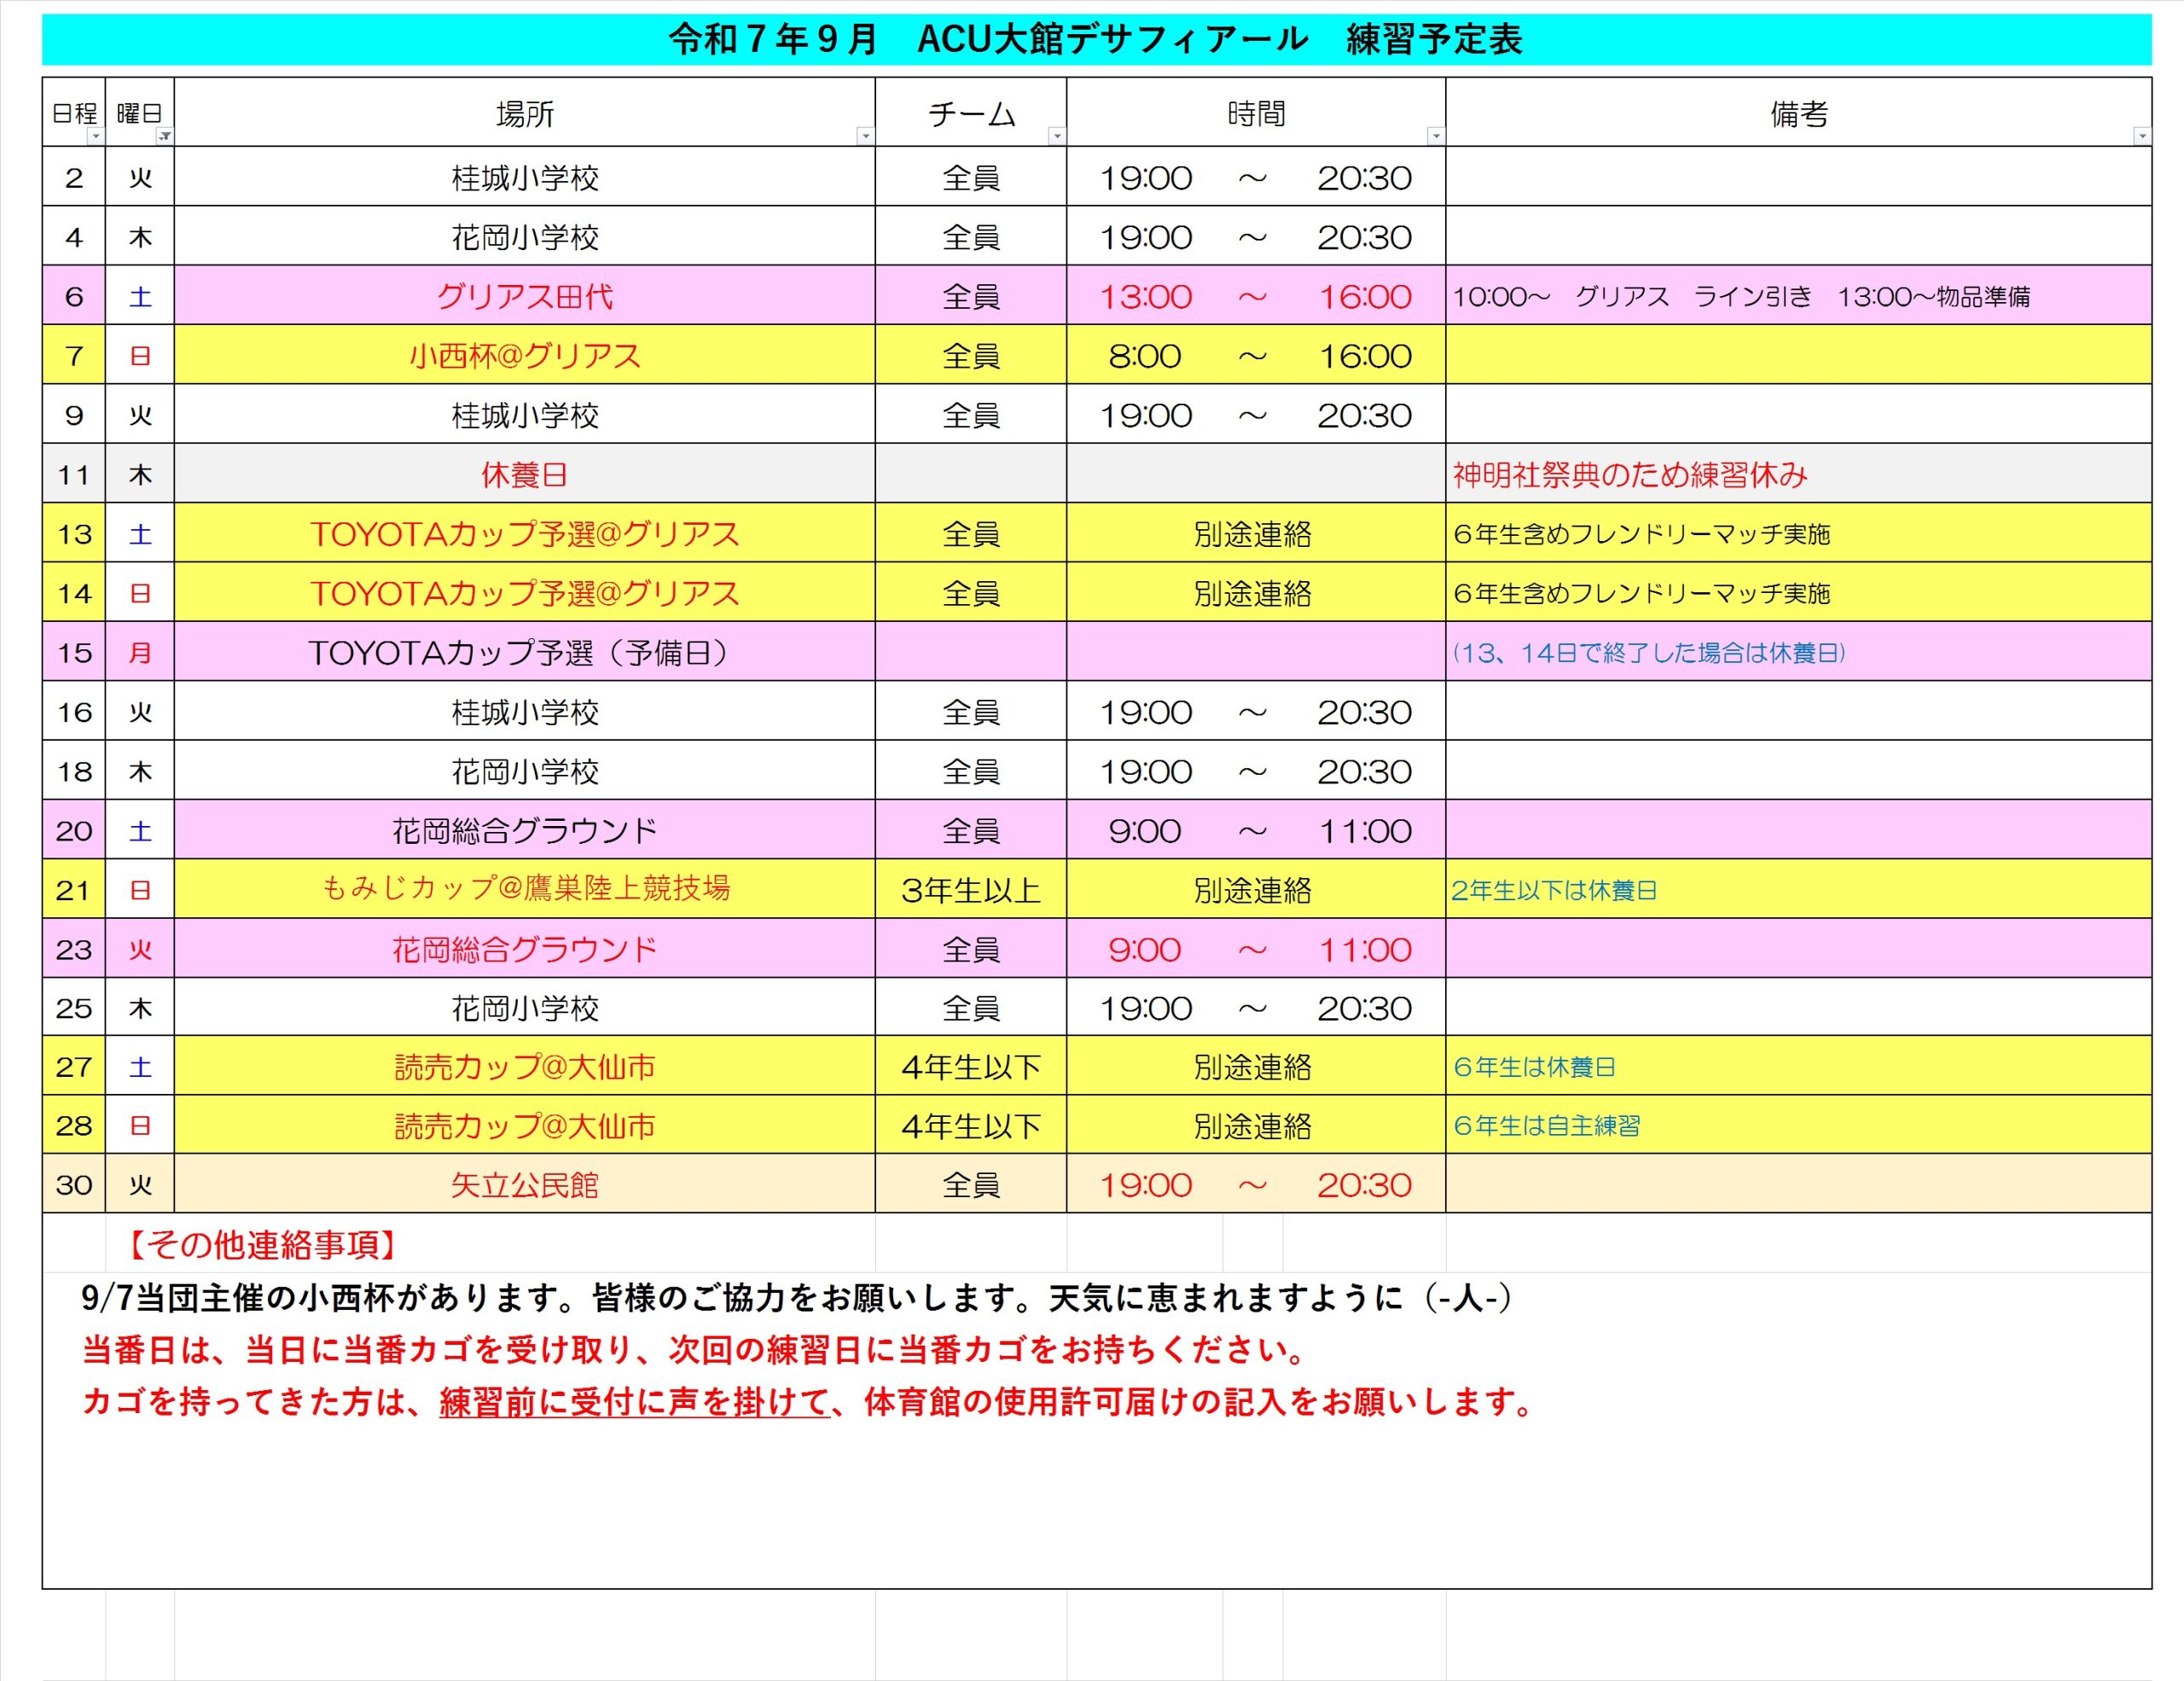Click the 備考 header cell
This screenshot has height=1681, width=2184.
(1799, 113)
